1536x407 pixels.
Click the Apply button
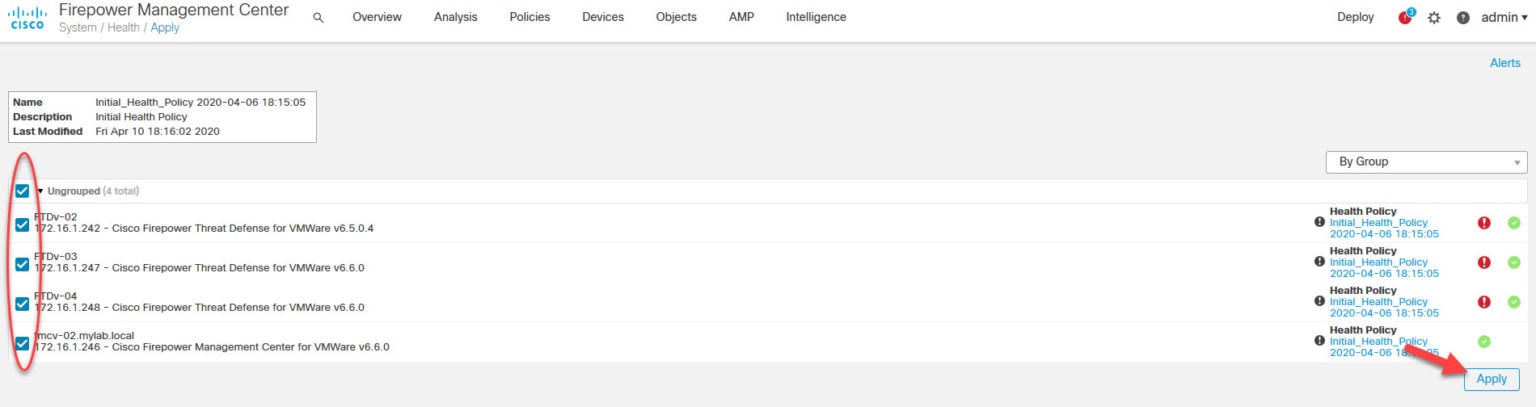(x=1491, y=379)
